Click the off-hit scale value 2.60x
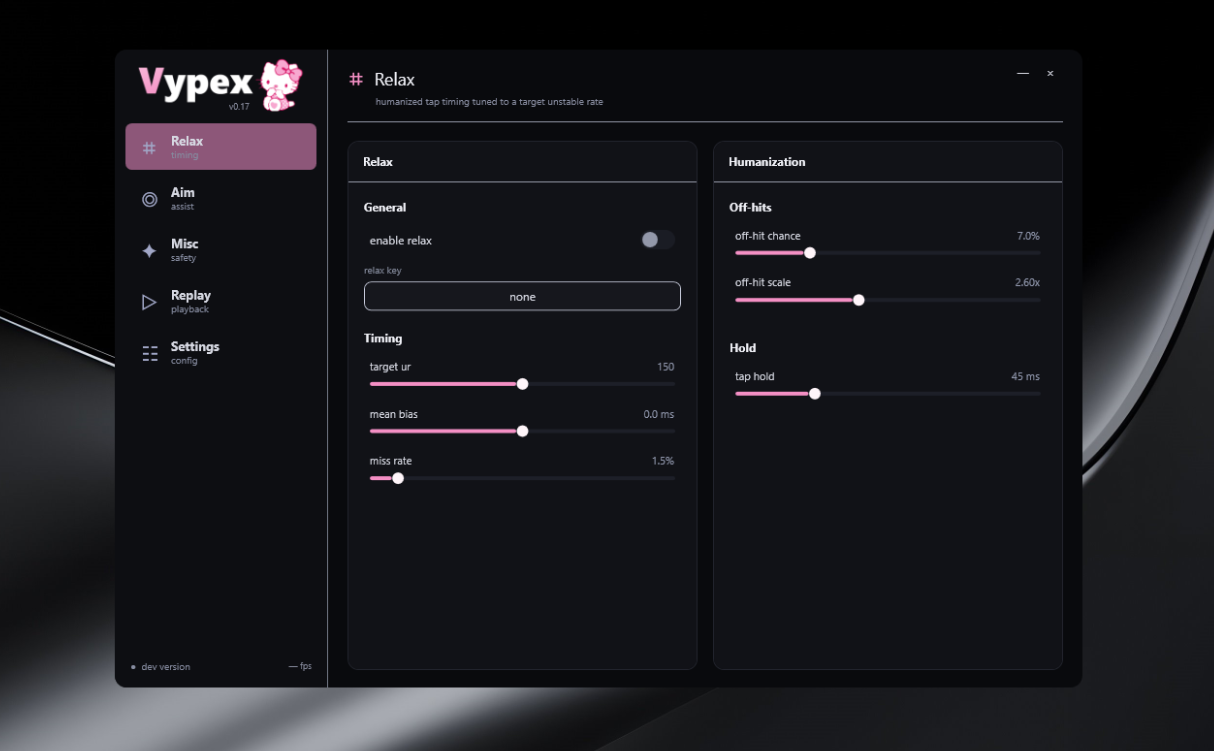 coord(1028,283)
